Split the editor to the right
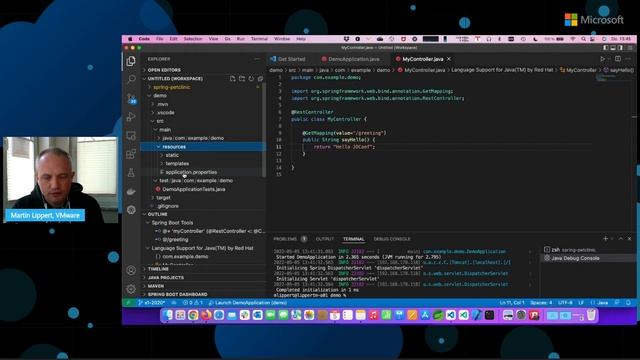The width and height of the screenshot is (640, 360). click(618, 59)
